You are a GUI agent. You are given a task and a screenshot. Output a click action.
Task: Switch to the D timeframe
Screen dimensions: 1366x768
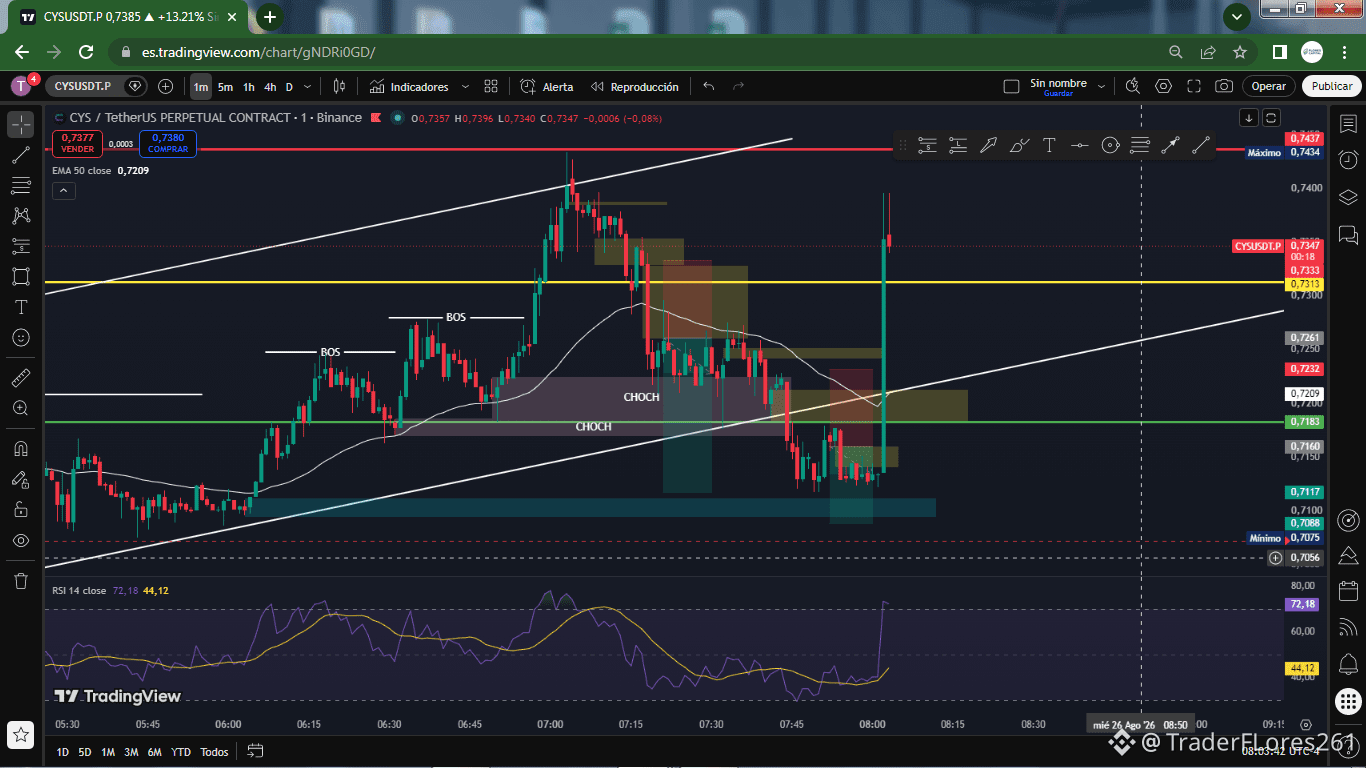tap(289, 87)
